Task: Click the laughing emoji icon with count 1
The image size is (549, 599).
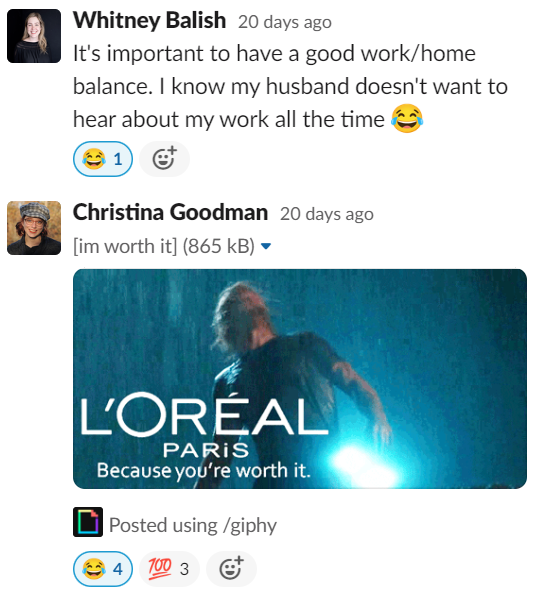Action: pyautogui.click(x=94, y=159)
